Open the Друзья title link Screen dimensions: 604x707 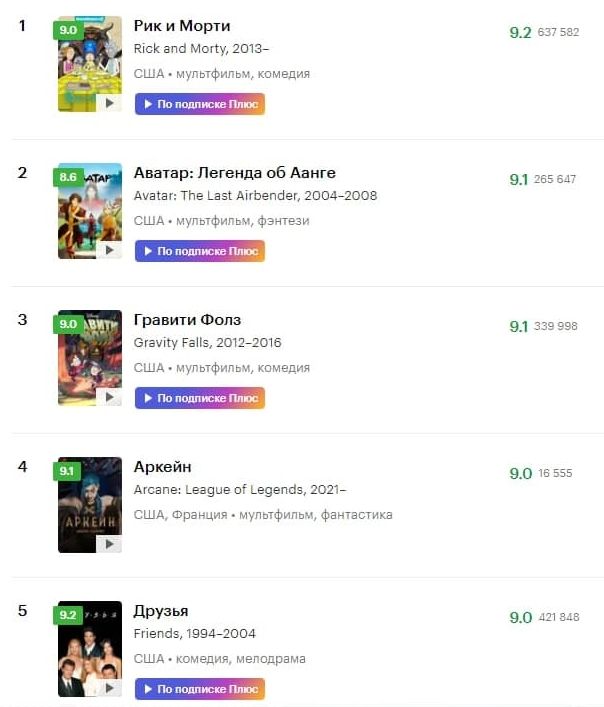161,611
